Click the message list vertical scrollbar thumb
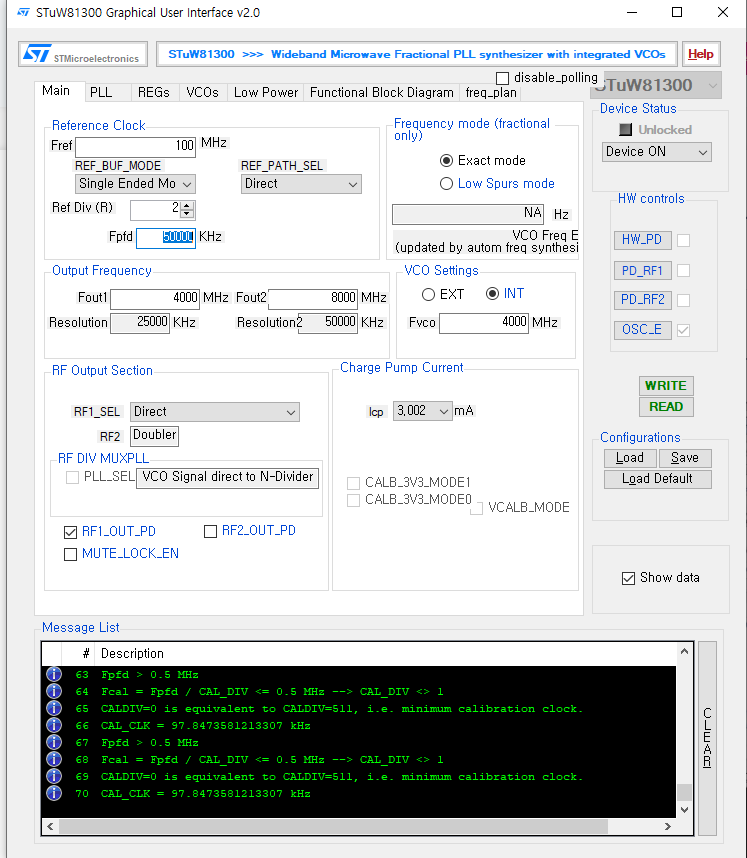The height and width of the screenshot is (858, 747). pos(684,792)
